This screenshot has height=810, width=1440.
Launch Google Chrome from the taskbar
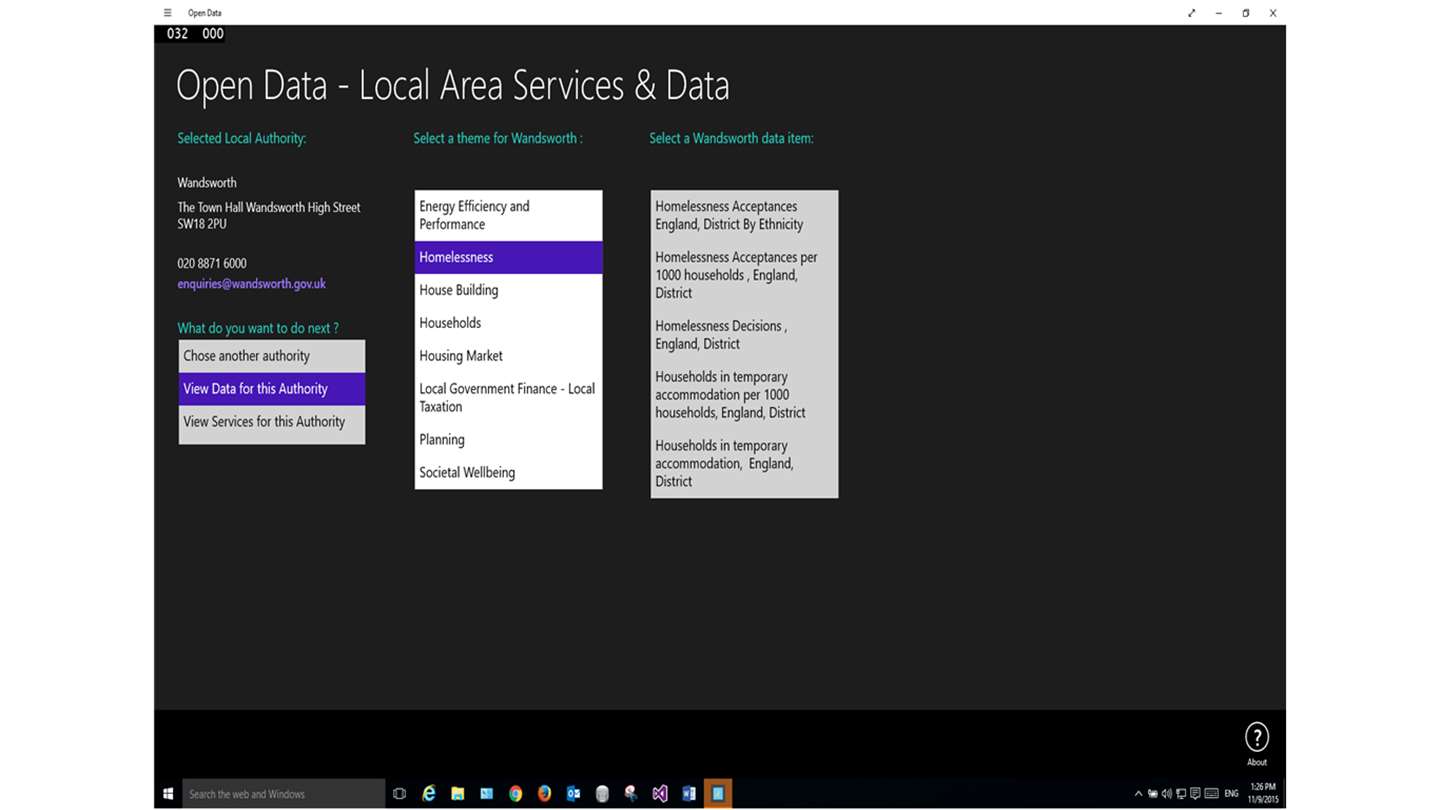(x=515, y=793)
